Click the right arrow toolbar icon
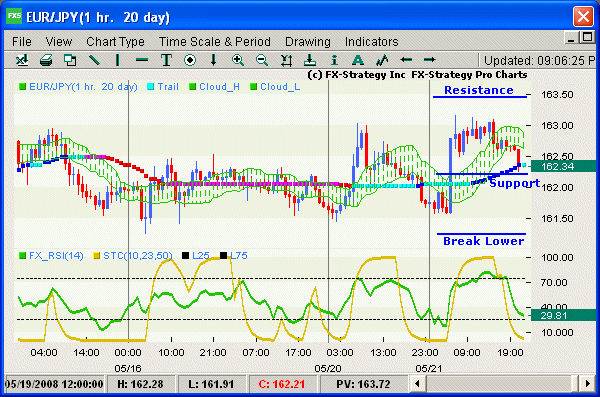This screenshot has height=397, width=600. coord(430,60)
